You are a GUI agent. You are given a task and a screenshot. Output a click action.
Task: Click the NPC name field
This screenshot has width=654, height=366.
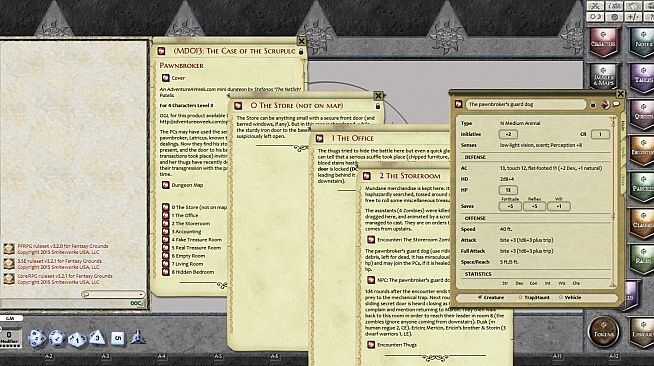526,104
